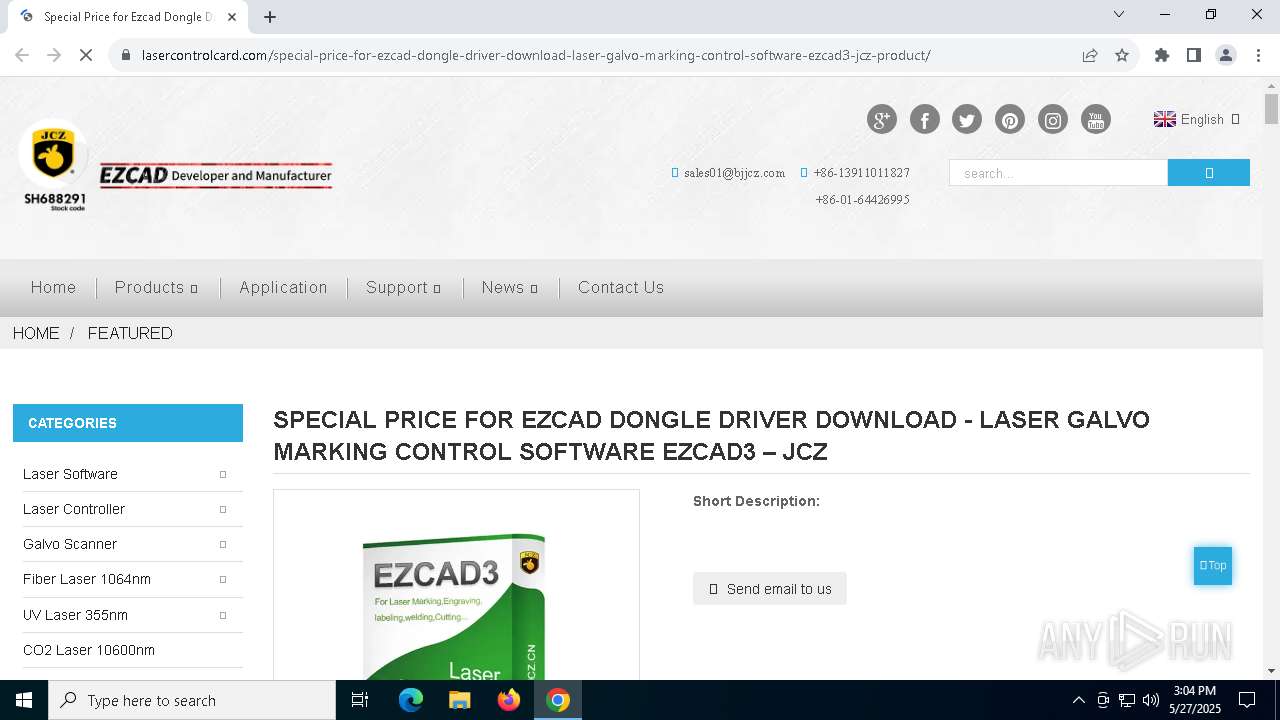The image size is (1280, 720).
Task: Open the Chrome three-dot menu
Action: click(x=1258, y=55)
